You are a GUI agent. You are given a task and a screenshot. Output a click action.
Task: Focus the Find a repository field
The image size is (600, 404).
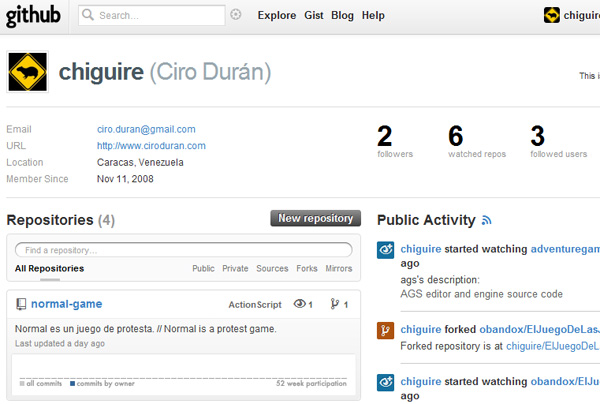[183, 250]
